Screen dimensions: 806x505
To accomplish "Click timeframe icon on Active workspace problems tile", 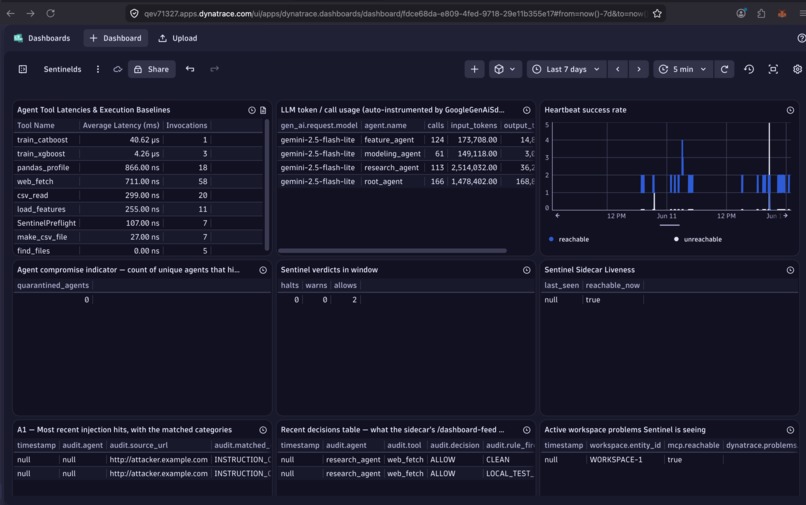I will [790, 430].
